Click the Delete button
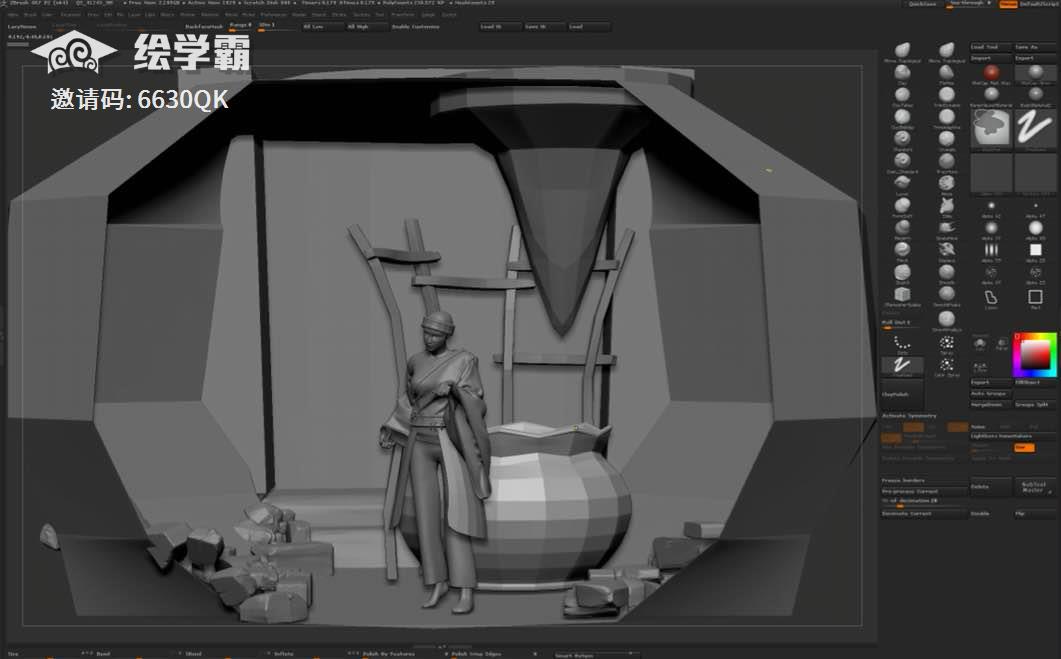The width and height of the screenshot is (1061, 659). point(991,487)
